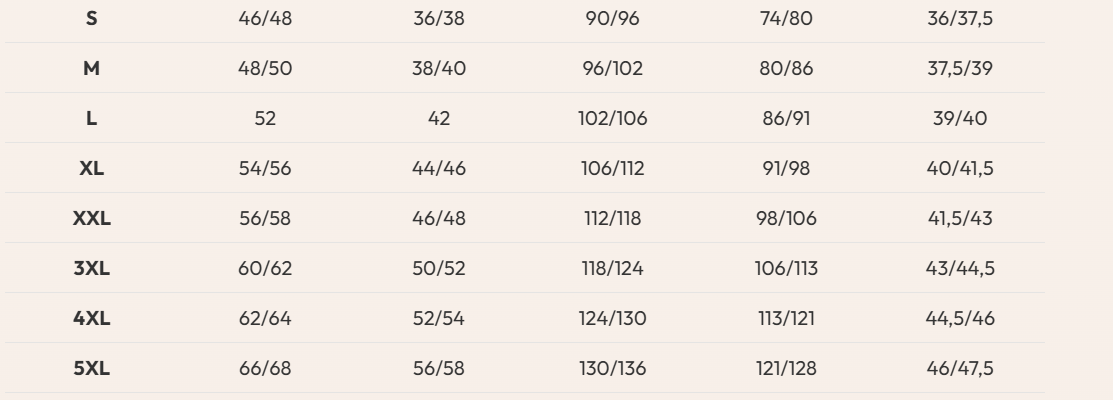The width and height of the screenshot is (1113, 400).
Task: Click the 66/68 value in 5XL row
Action: point(265,369)
